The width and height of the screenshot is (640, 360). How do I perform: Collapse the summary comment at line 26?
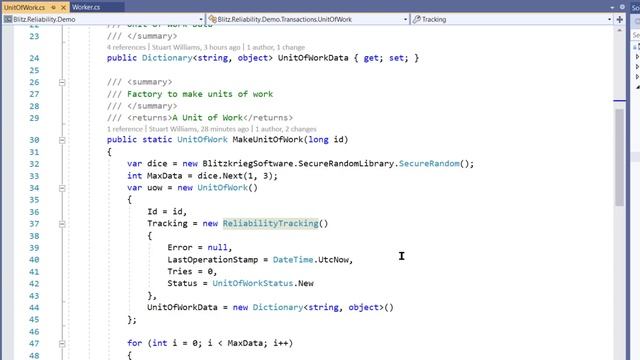62,82
